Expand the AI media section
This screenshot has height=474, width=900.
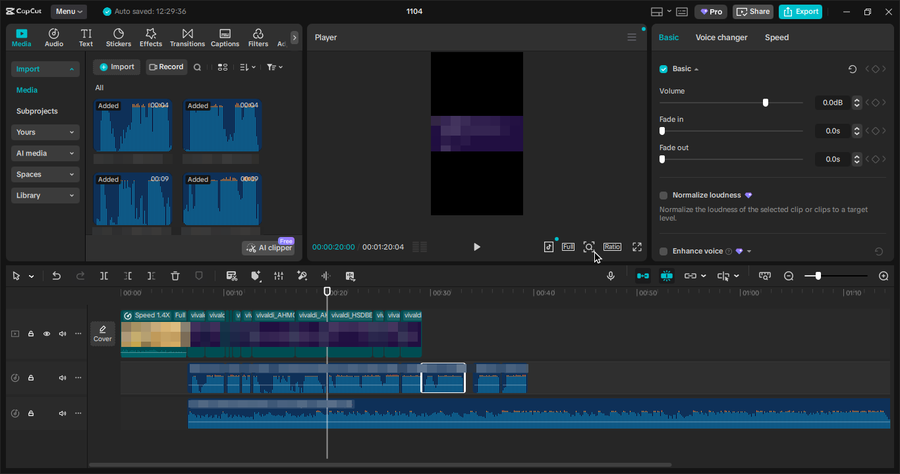[45, 153]
